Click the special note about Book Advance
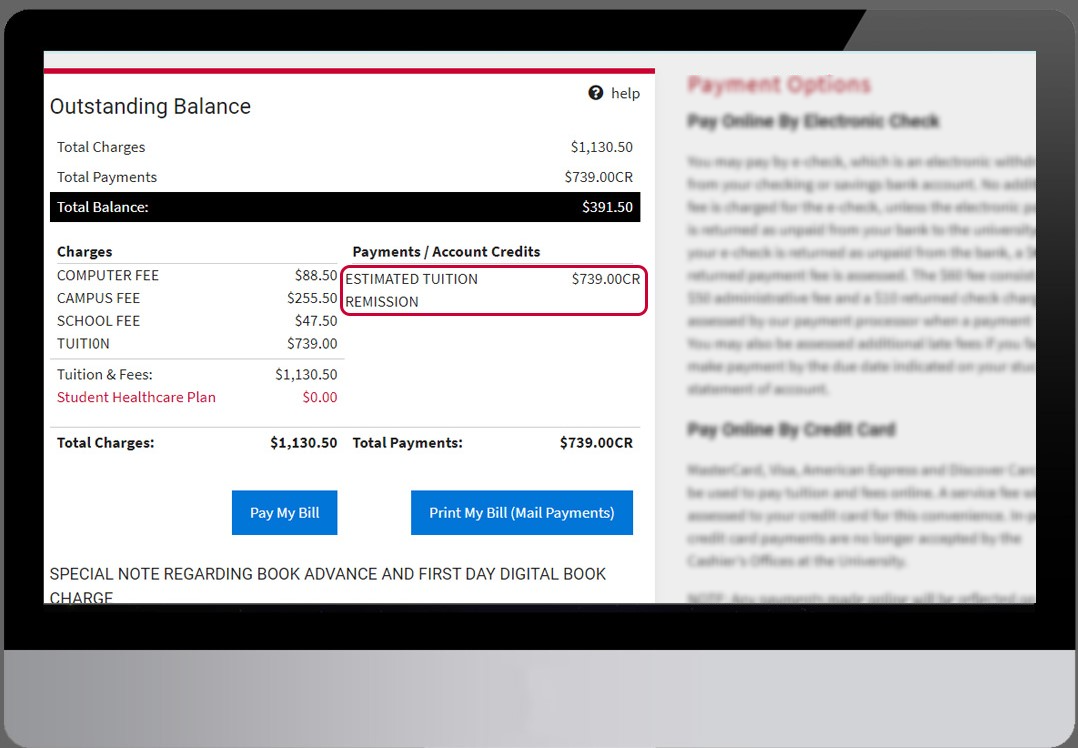The width and height of the screenshot is (1078, 748). tap(327, 574)
